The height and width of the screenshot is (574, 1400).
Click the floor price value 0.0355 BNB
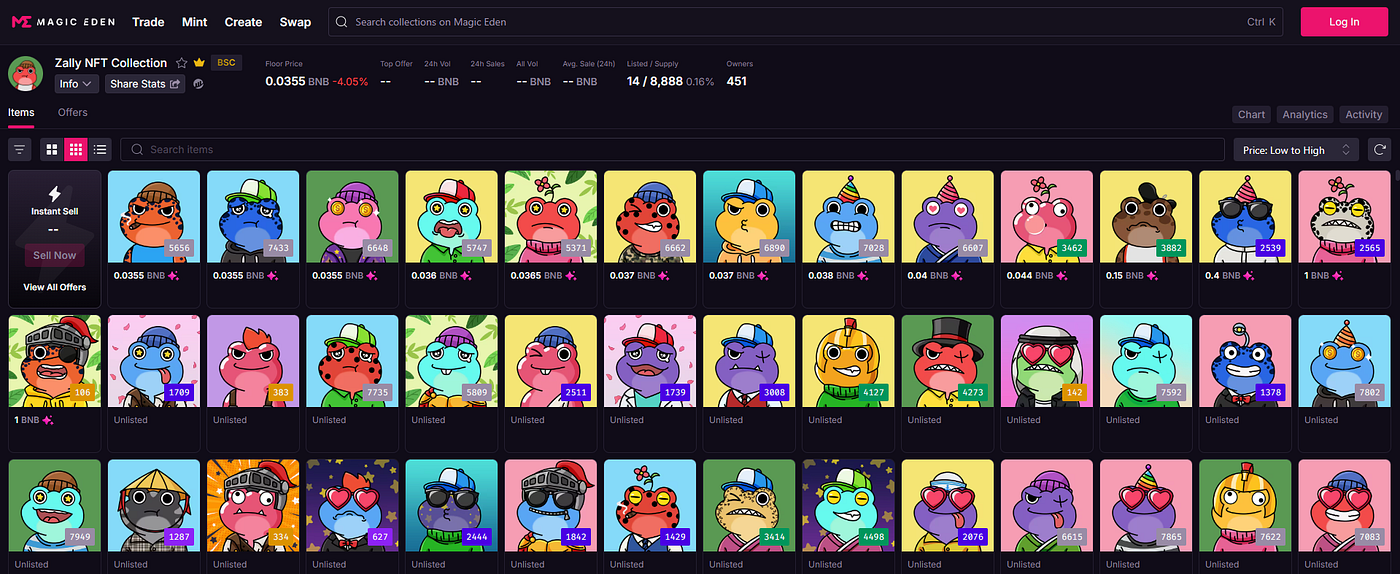(x=297, y=81)
